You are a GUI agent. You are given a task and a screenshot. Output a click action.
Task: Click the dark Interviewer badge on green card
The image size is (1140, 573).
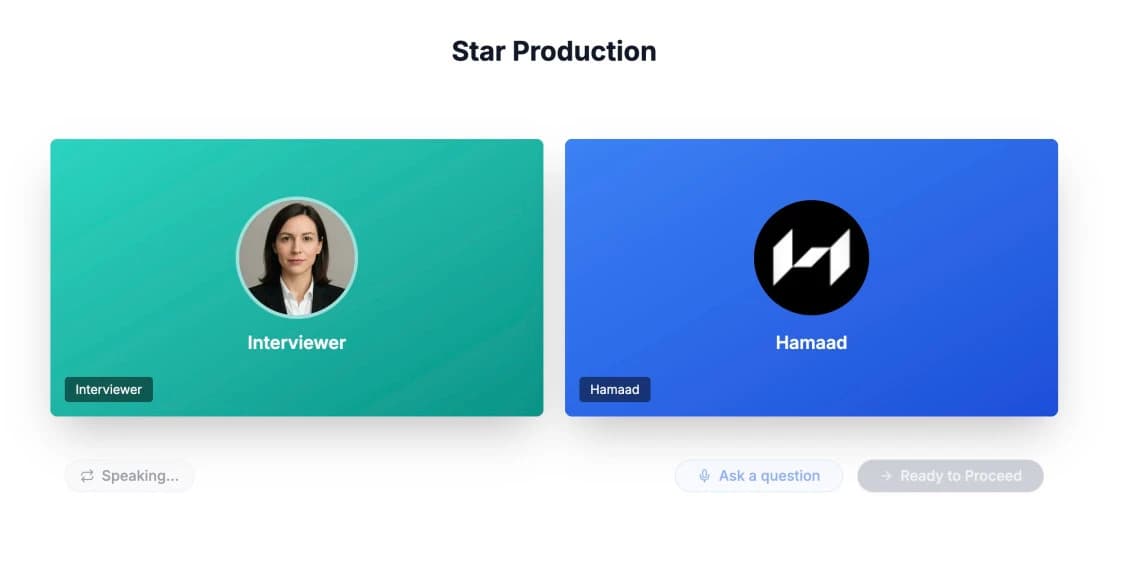click(109, 389)
